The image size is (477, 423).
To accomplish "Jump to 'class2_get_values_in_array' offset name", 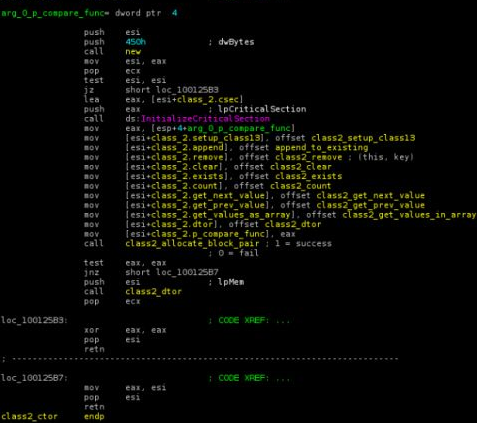I will pos(409,215).
